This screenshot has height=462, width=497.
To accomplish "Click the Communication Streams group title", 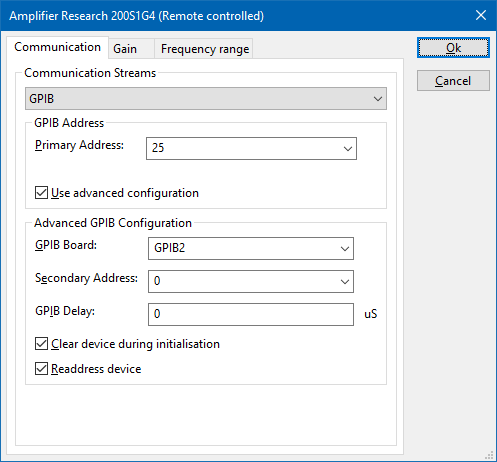I will click(90, 73).
